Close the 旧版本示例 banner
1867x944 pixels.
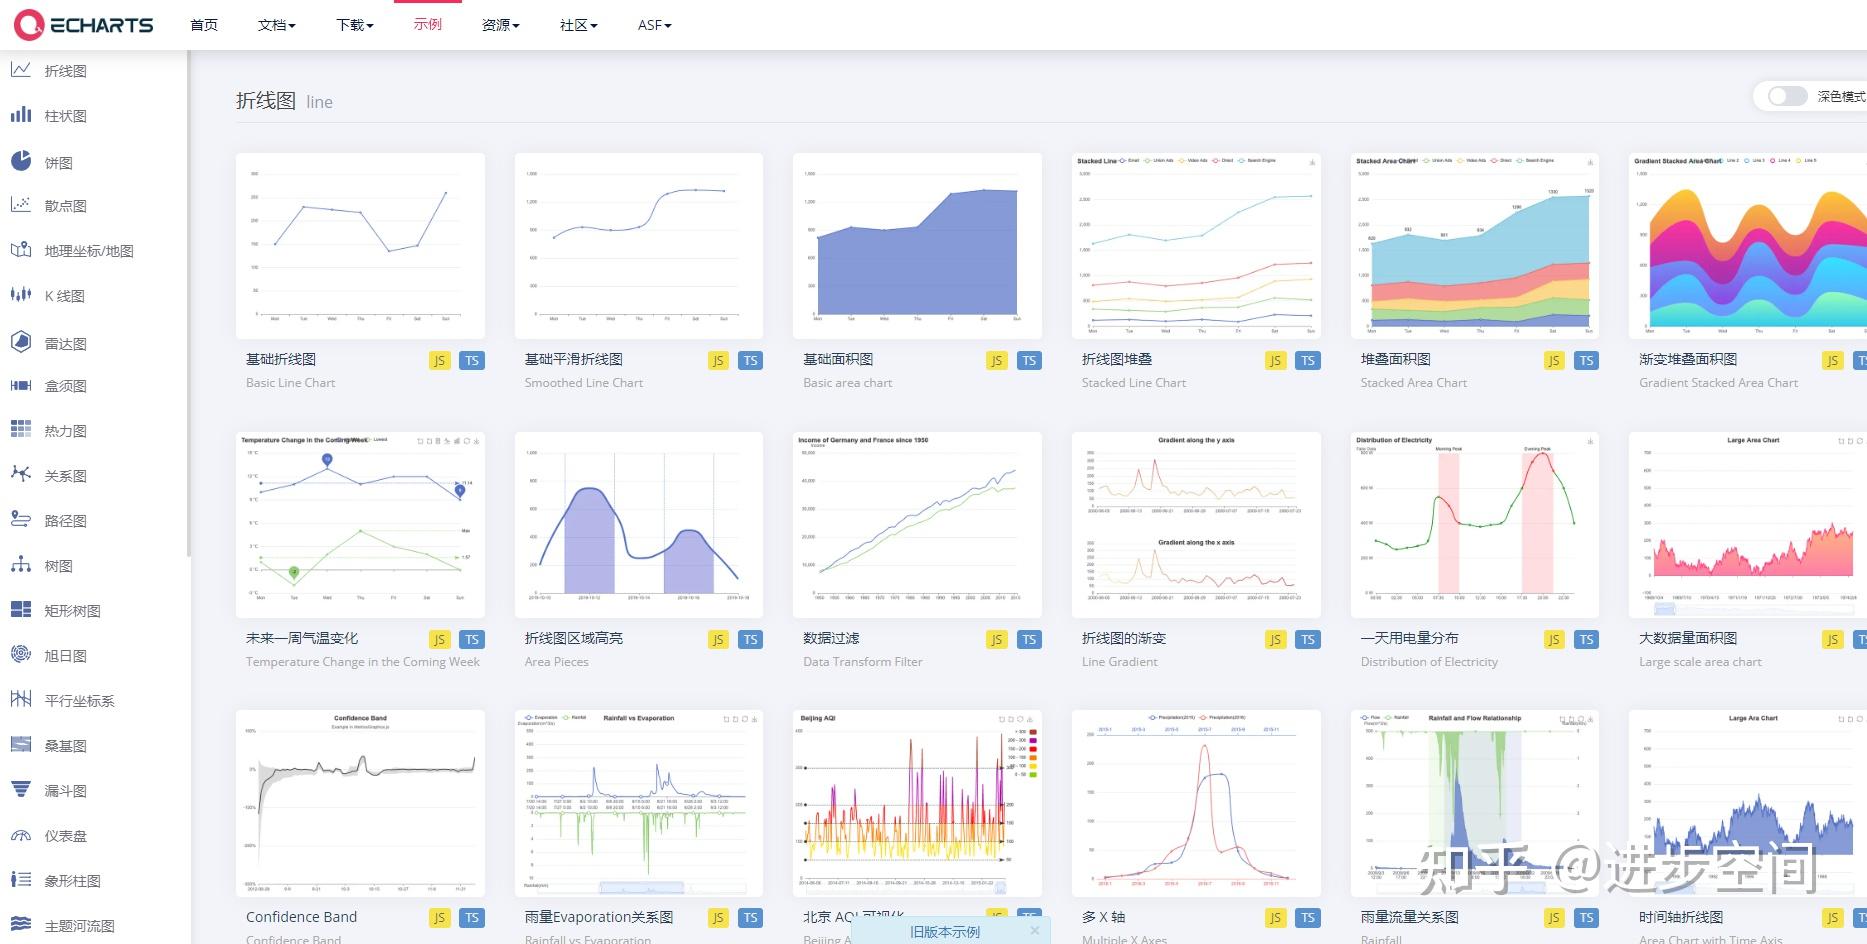coord(1034,931)
